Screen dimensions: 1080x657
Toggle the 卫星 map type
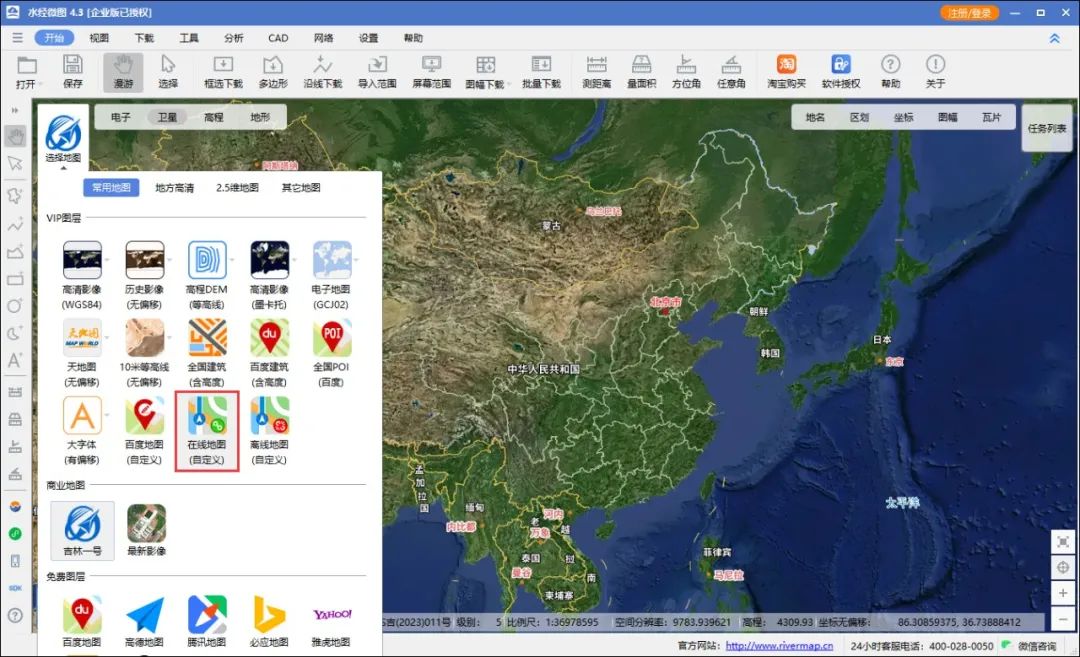(x=167, y=118)
